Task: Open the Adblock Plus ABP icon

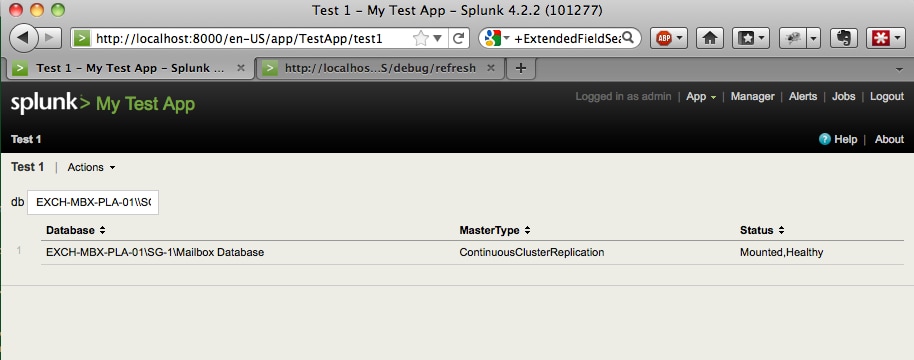Action: [663, 39]
